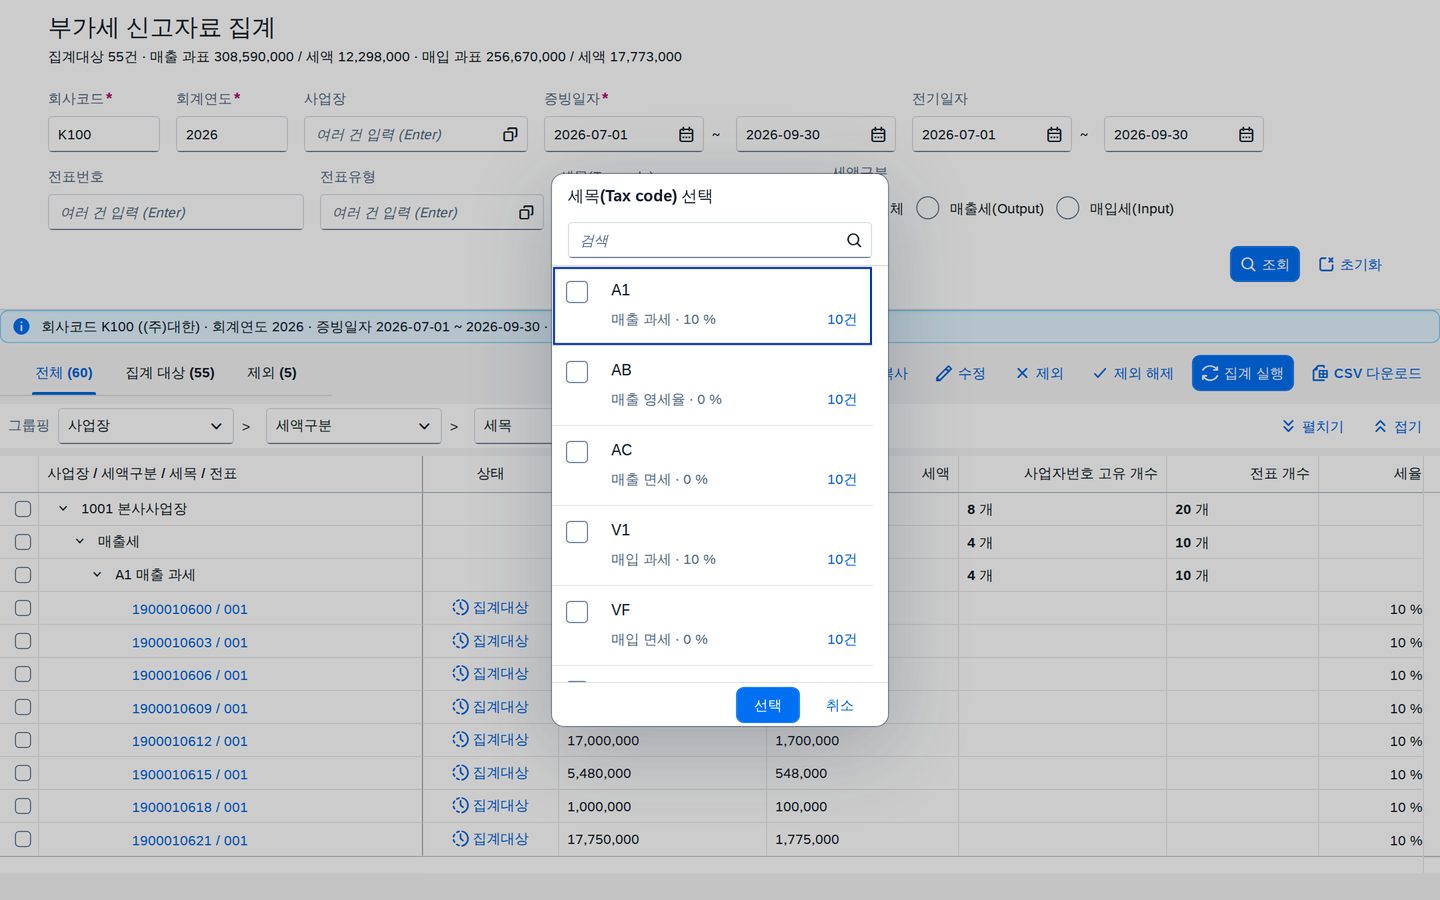1440x900 pixels.
Task: Select the 매입세(Input) radio button
Action: click(1068, 208)
